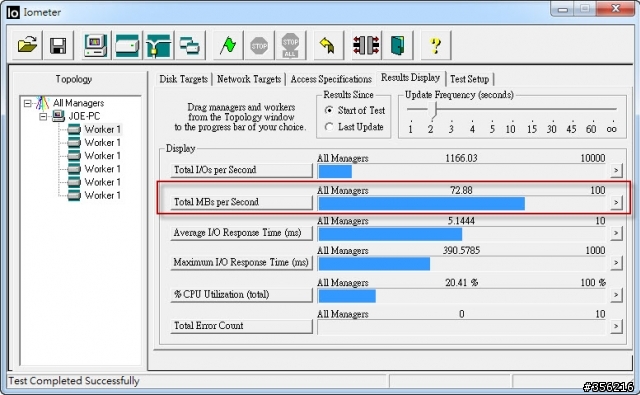Reset workers with yellow arrow icon

tap(328, 45)
